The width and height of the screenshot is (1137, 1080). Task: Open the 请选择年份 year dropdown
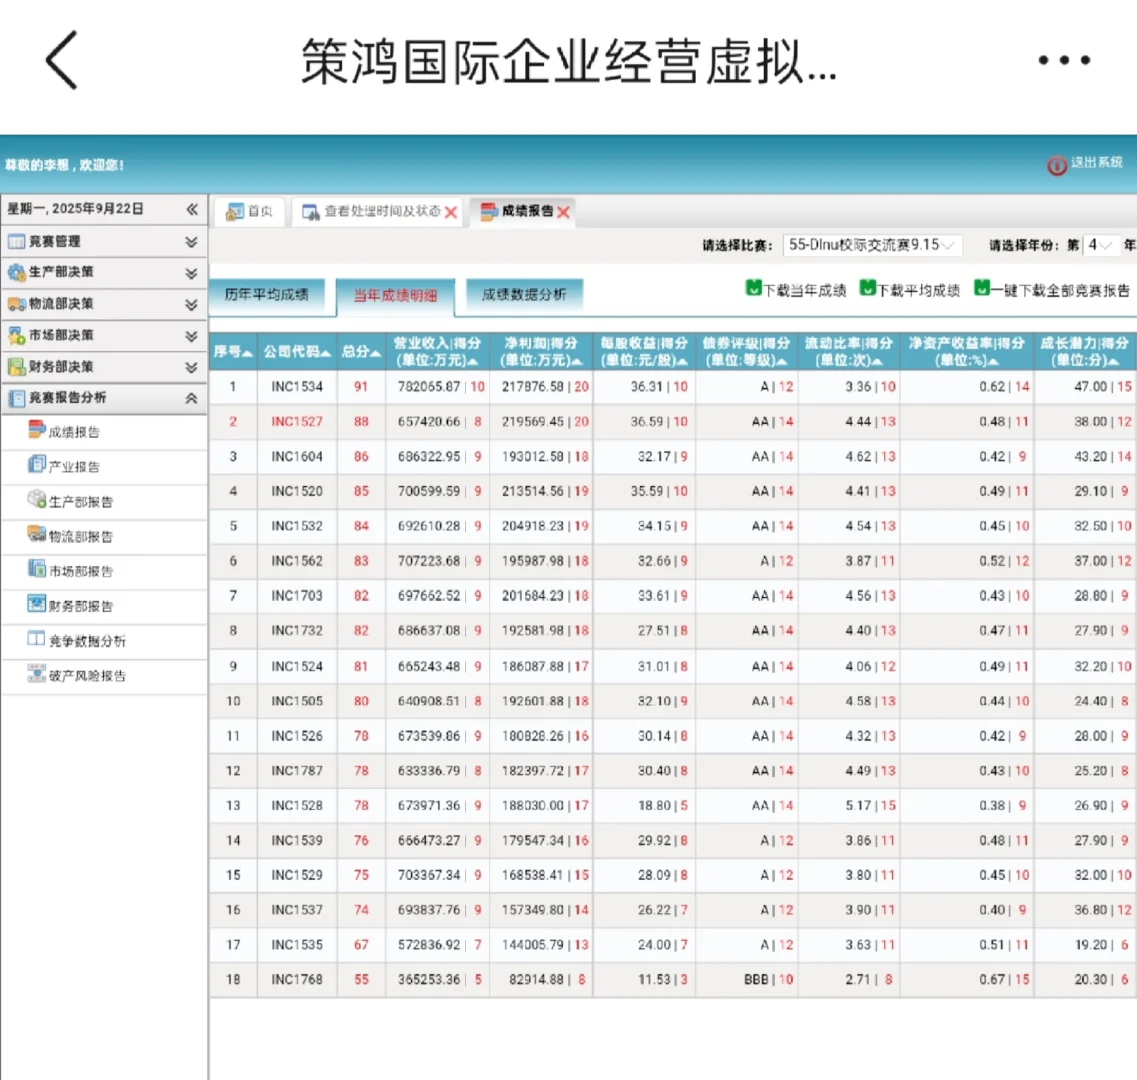pyautogui.click(x=1100, y=245)
